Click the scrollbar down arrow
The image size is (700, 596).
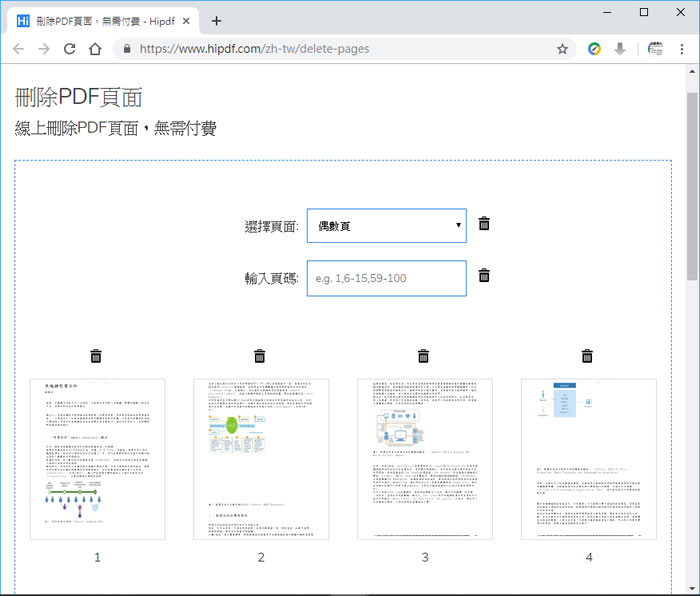[x=692, y=588]
